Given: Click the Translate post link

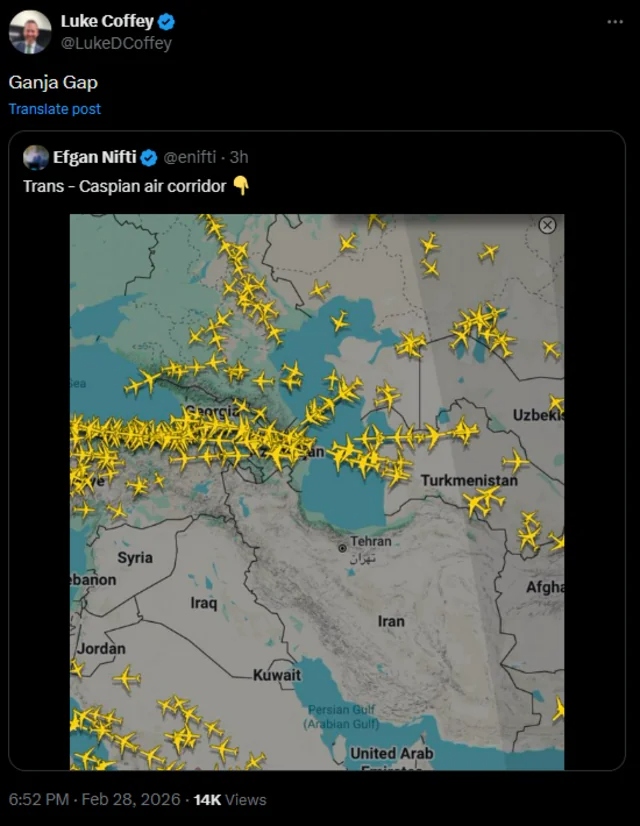Looking at the screenshot, I should (55, 109).
